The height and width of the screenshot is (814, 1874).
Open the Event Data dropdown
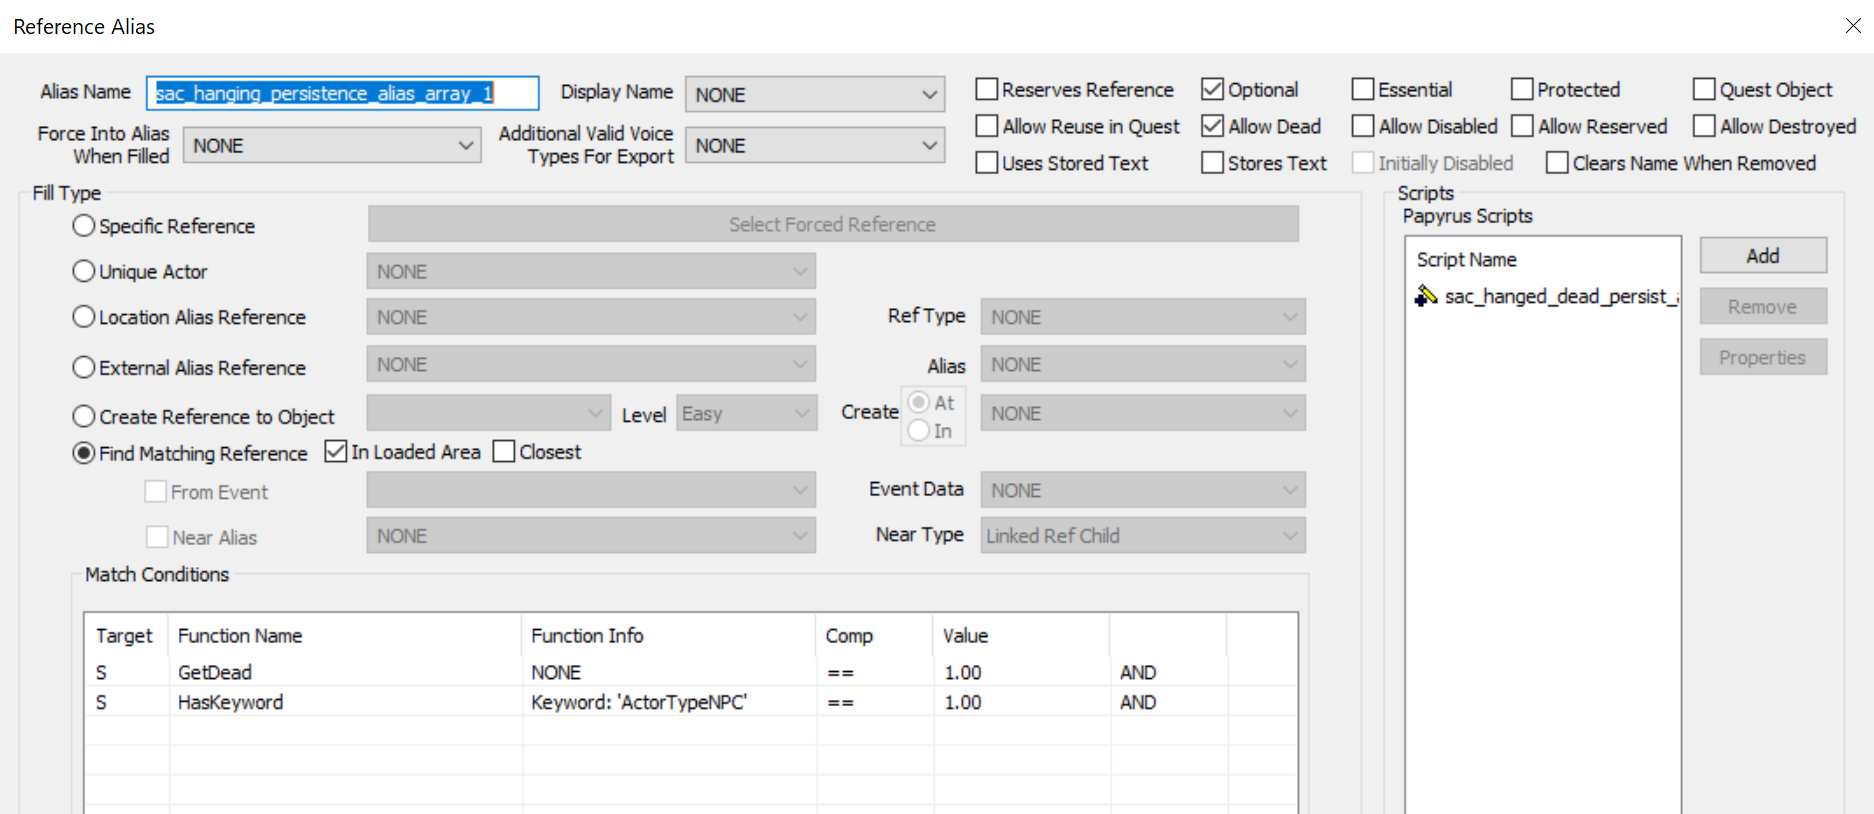point(1143,490)
